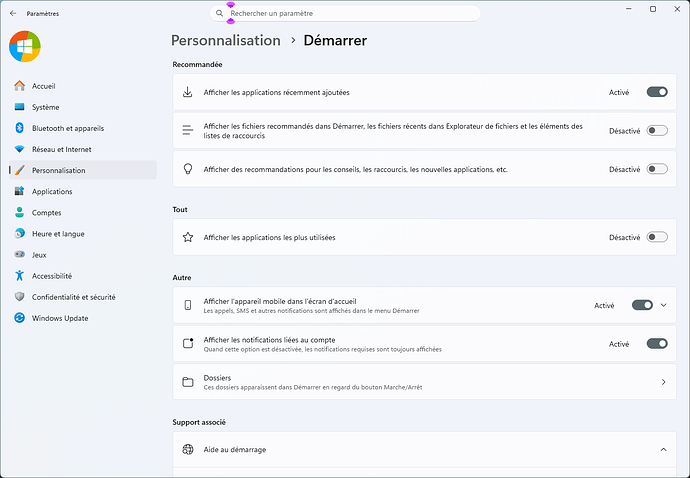Click the Recommandée section heading
This screenshot has width=690, height=478.
click(197, 64)
